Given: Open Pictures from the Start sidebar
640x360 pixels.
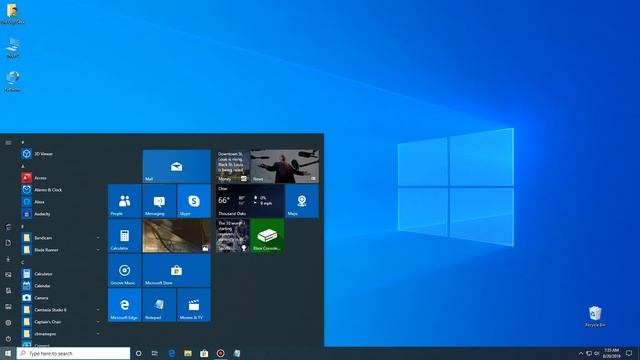Looking at the screenshot, I should coord(8,275).
